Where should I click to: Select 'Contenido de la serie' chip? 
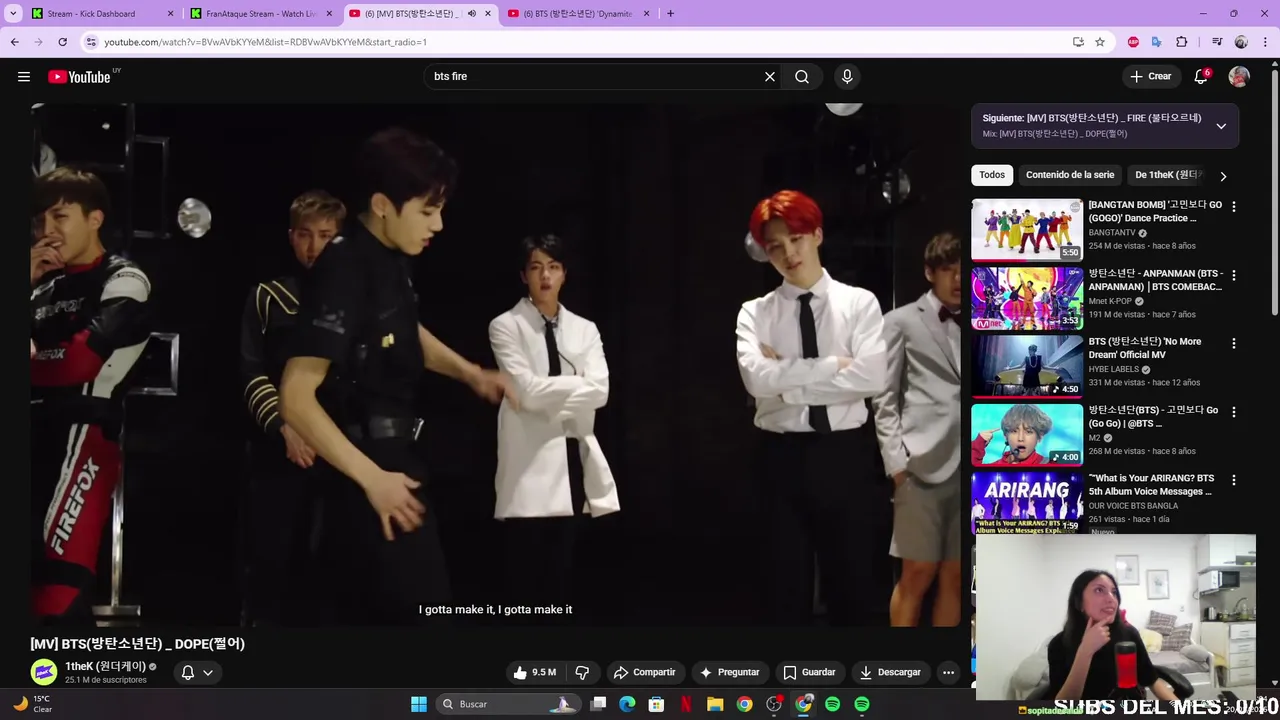click(x=1070, y=175)
